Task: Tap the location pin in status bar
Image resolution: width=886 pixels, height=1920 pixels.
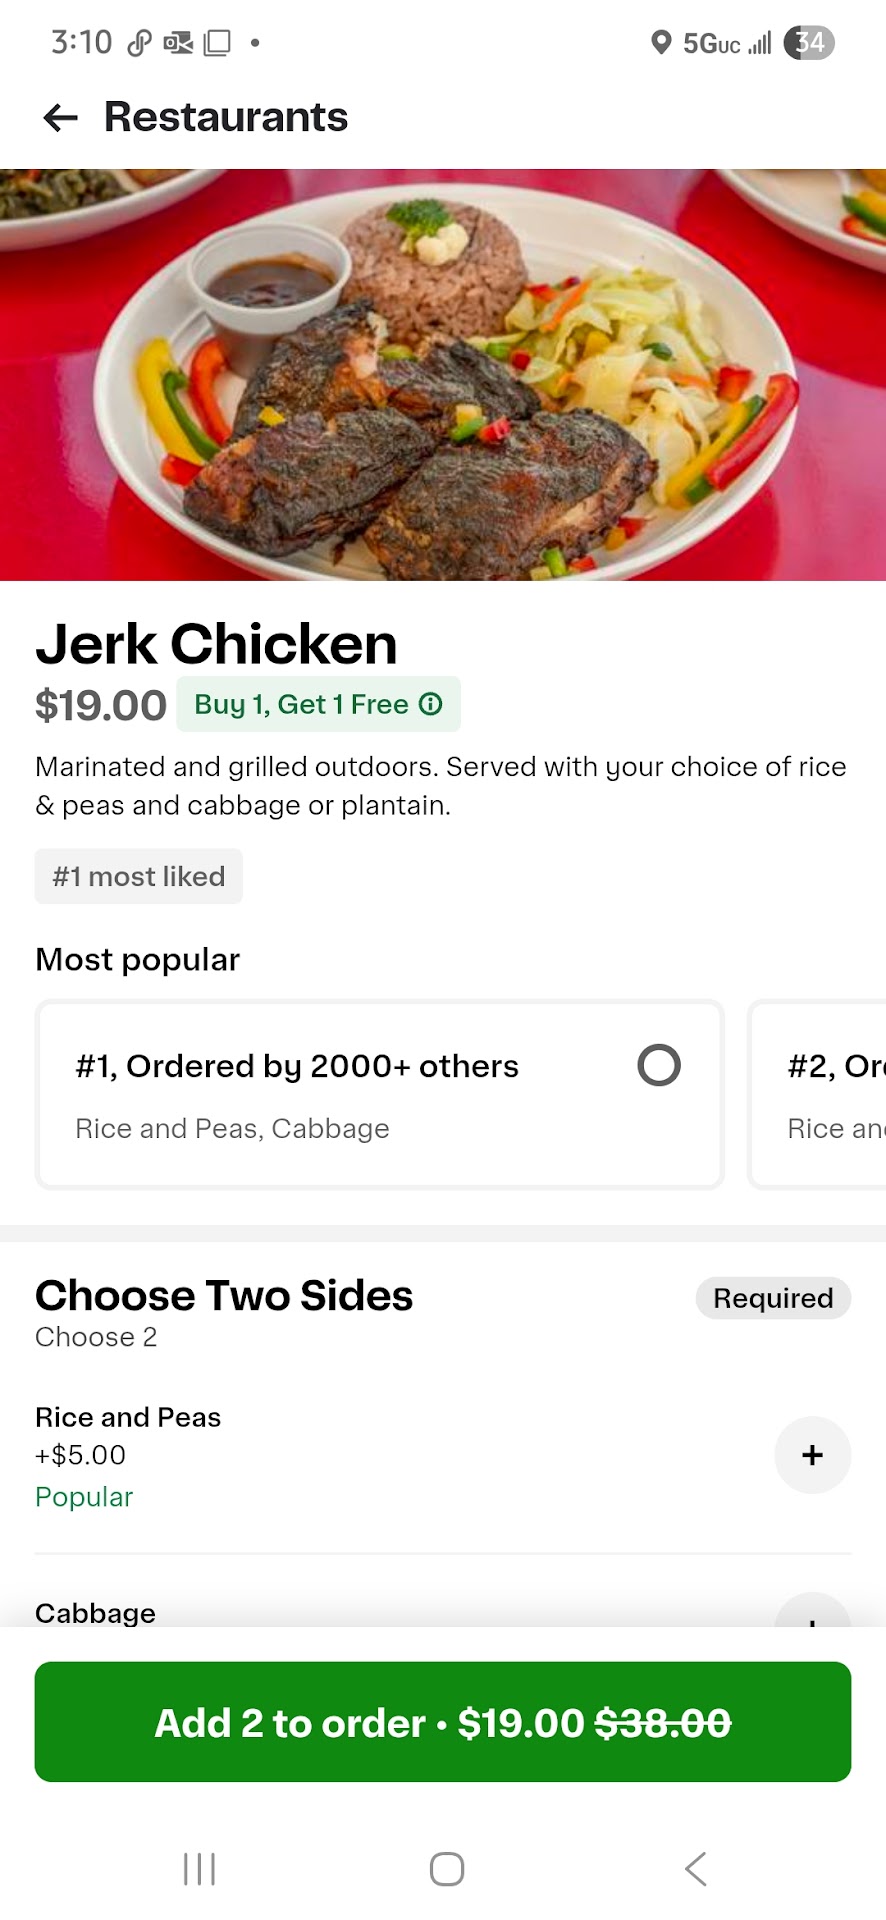Action: 660,43
